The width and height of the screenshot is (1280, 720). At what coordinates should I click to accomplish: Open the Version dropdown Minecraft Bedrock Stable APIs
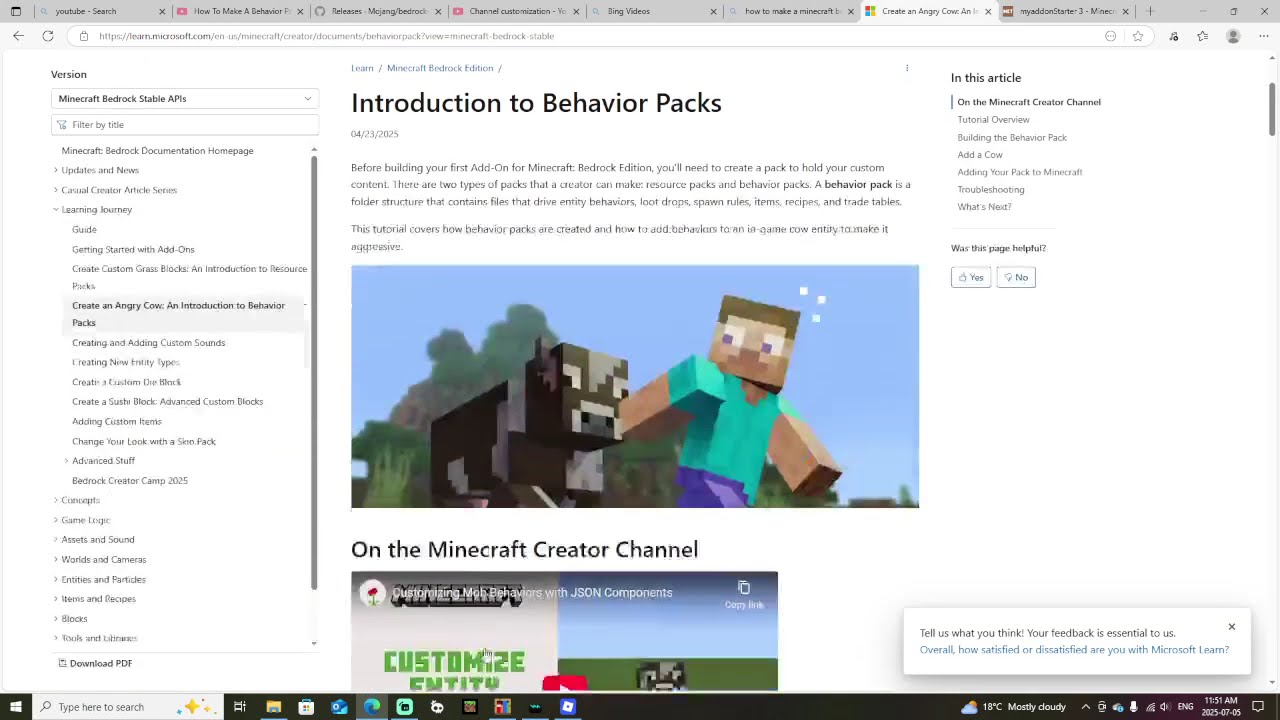pyautogui.click(x=185, y=99)
